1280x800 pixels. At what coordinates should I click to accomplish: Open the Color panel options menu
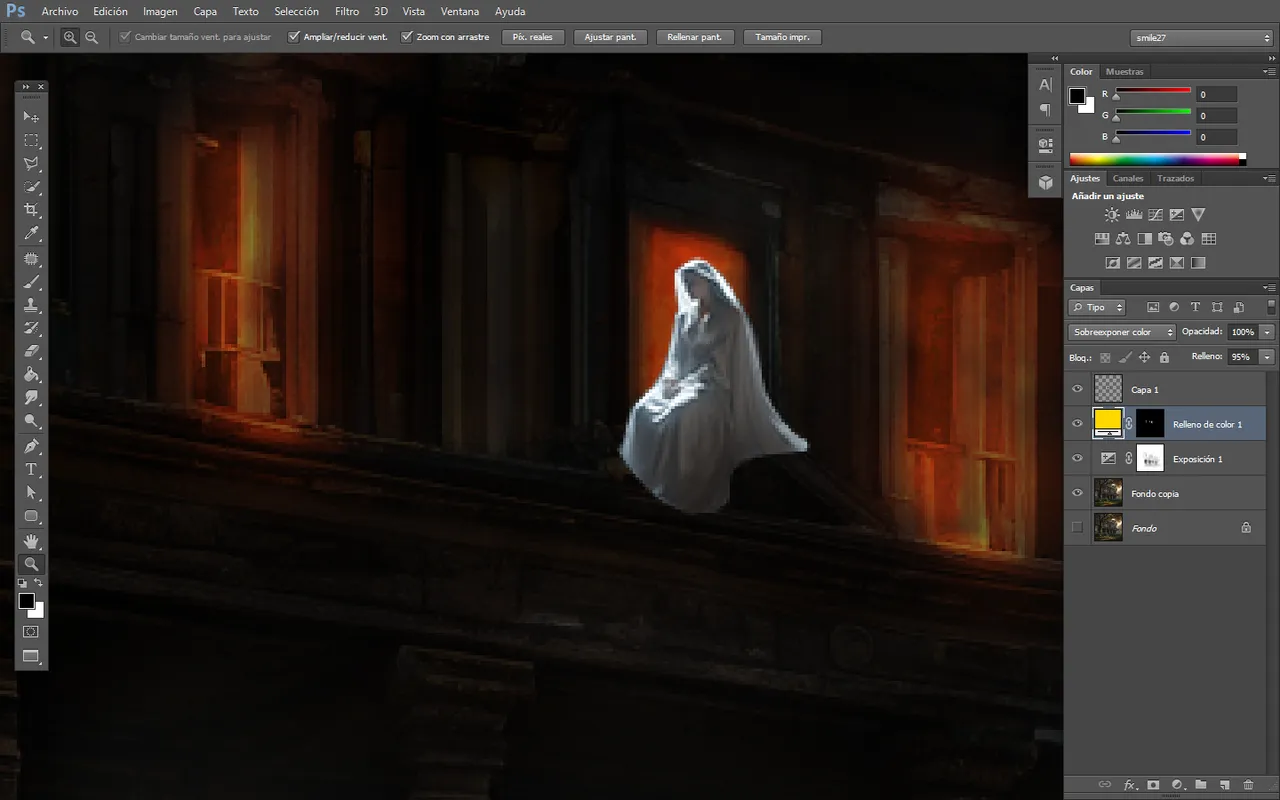click(x=1270, y=72)
